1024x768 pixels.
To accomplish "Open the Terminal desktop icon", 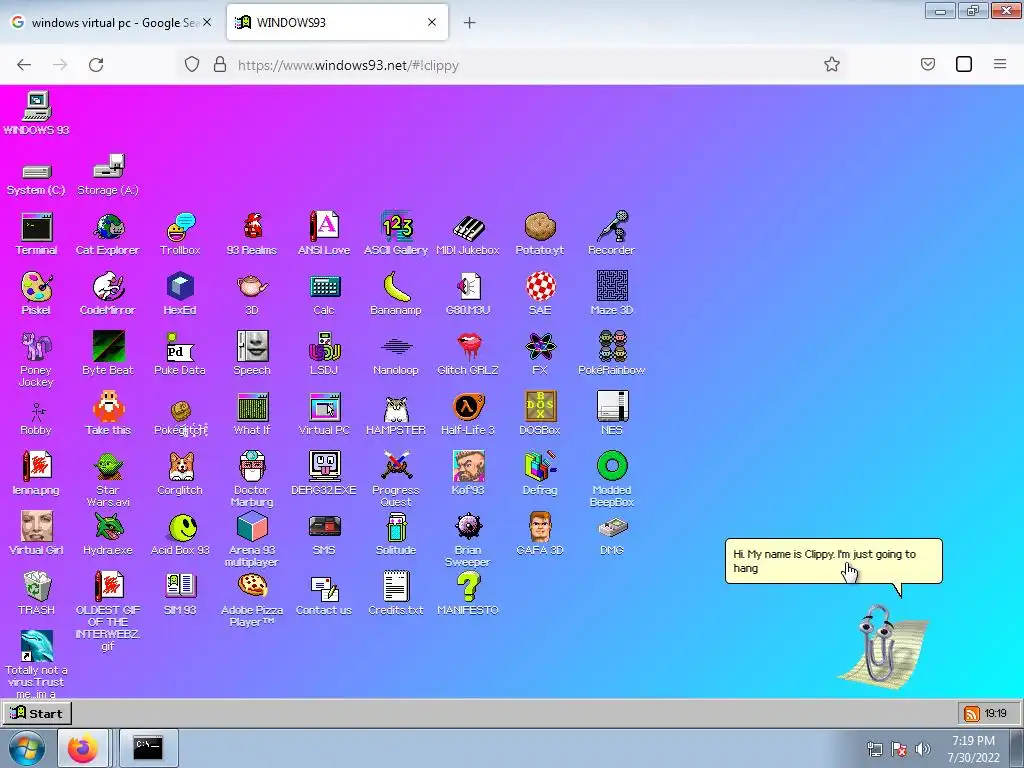I will (x=37, y=227).
